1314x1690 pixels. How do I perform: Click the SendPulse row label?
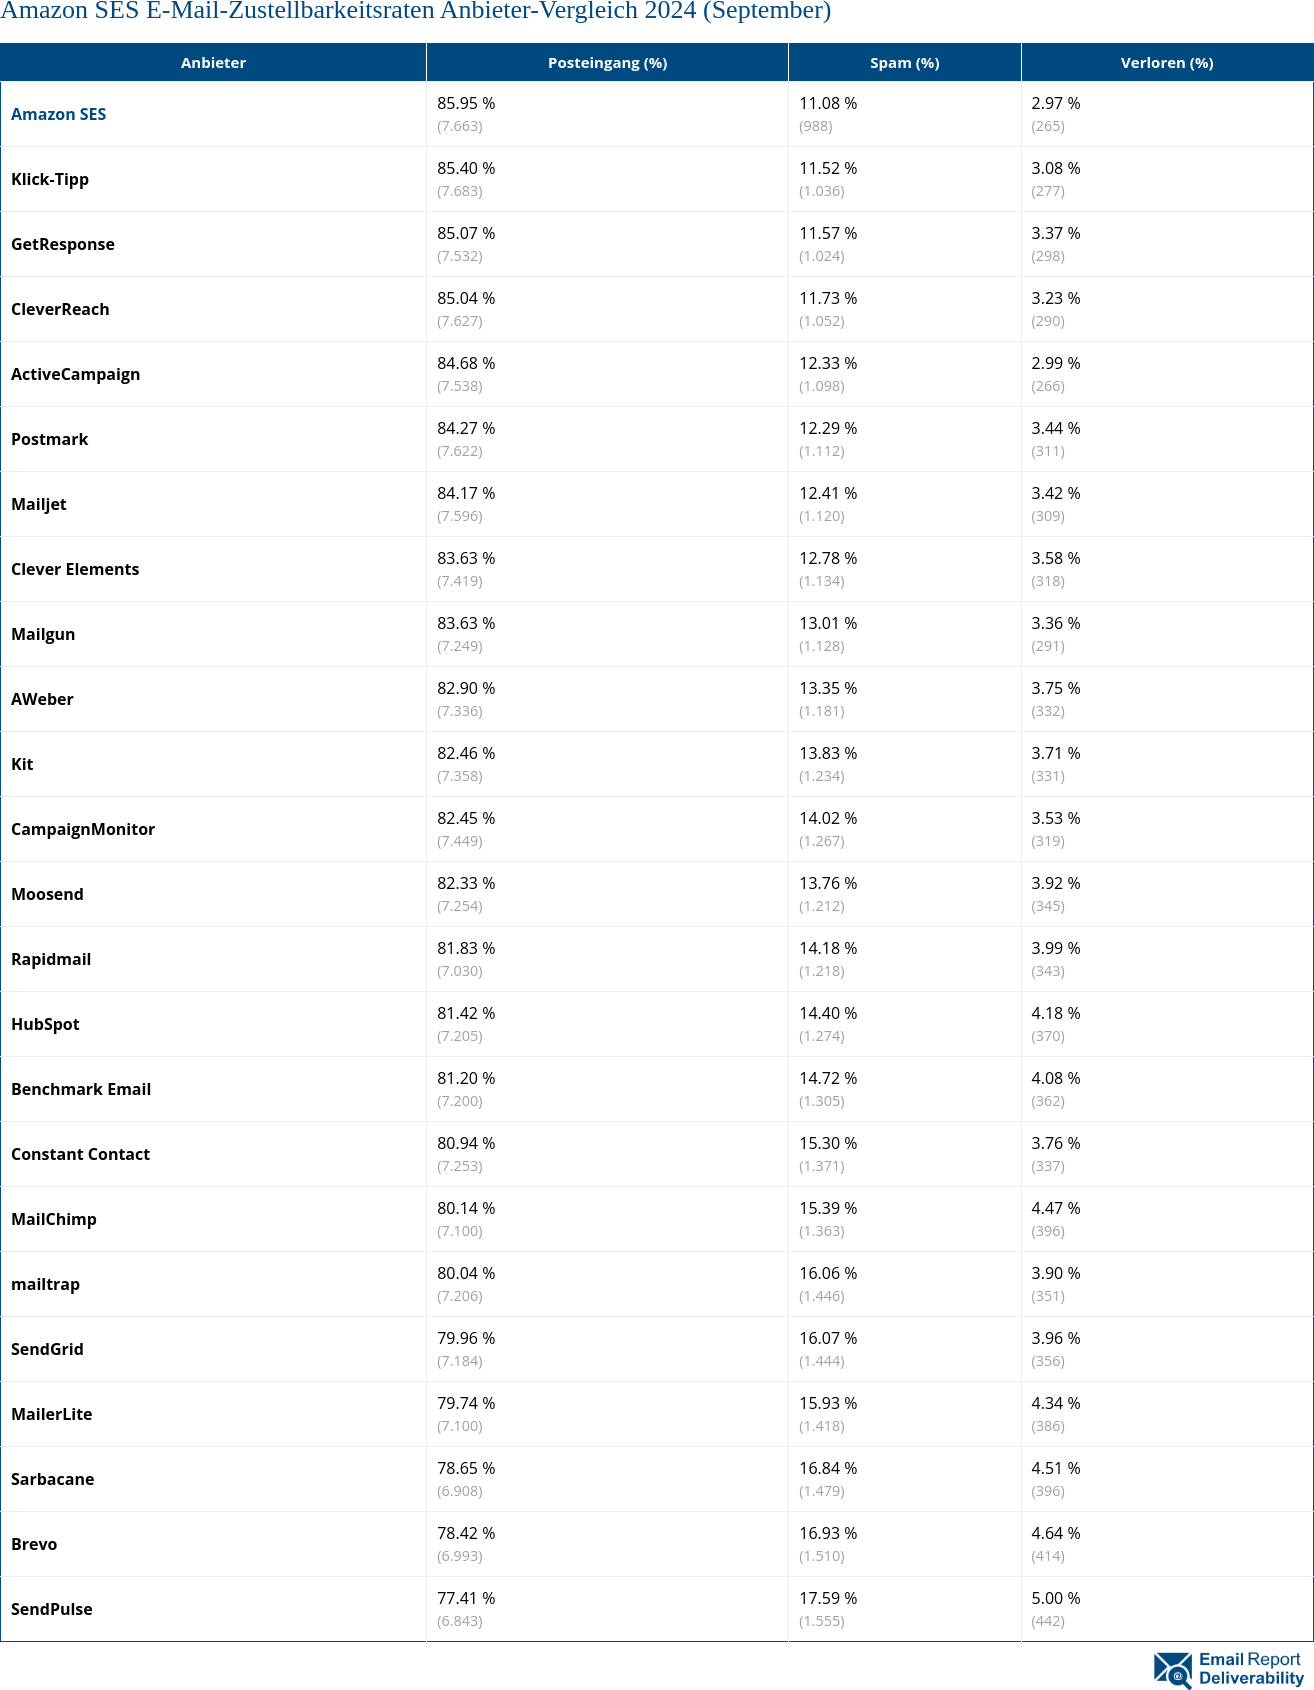click(x=52, y=1609)
